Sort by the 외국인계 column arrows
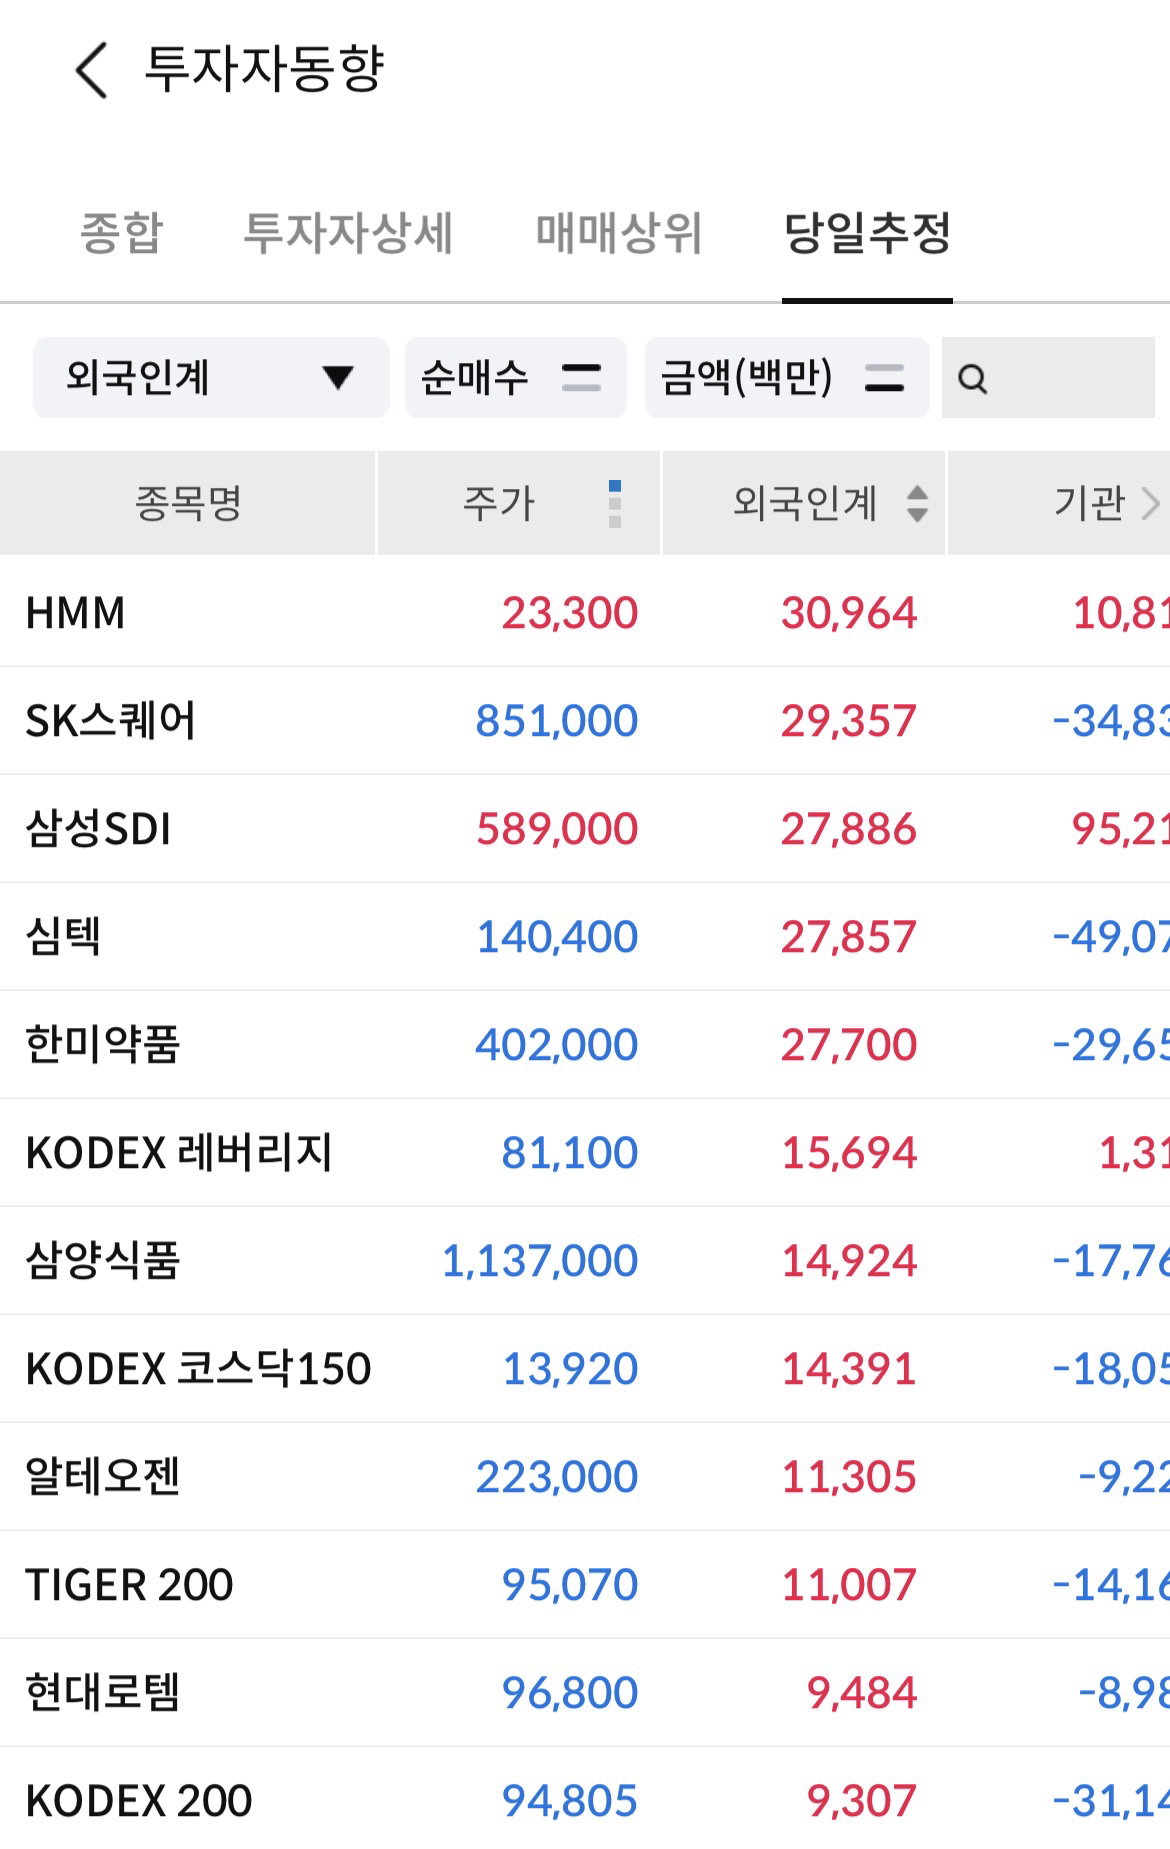The height and width of the screenshot is (1849, 1170). tap(917, 503)
